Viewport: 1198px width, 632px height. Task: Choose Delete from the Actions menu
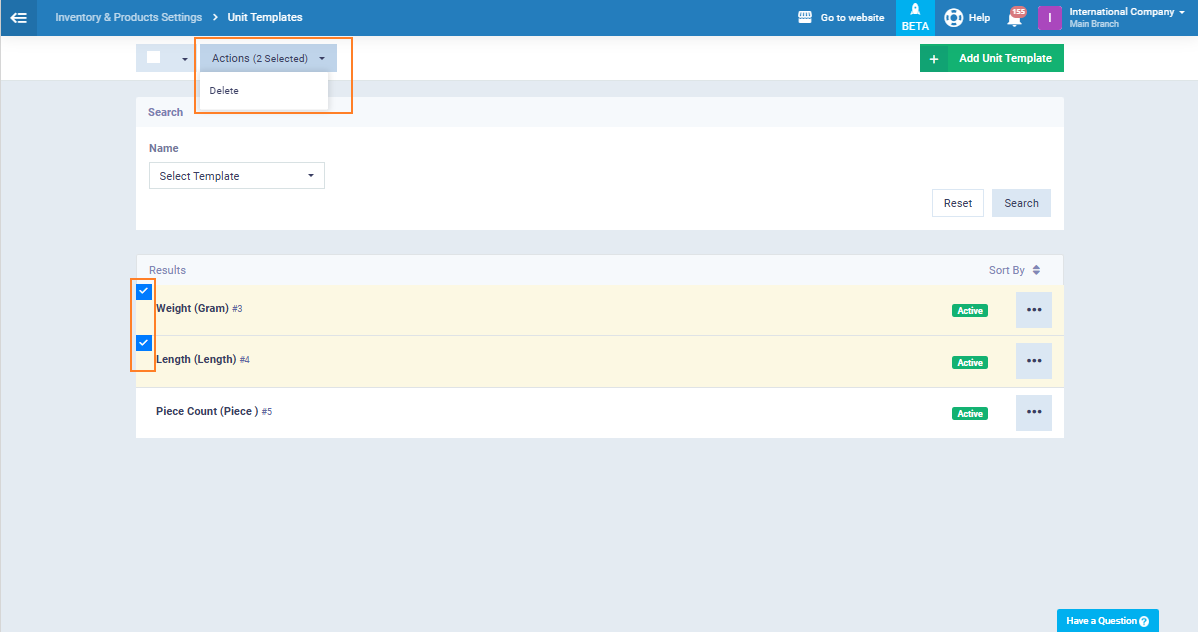(x=224, y=91)
